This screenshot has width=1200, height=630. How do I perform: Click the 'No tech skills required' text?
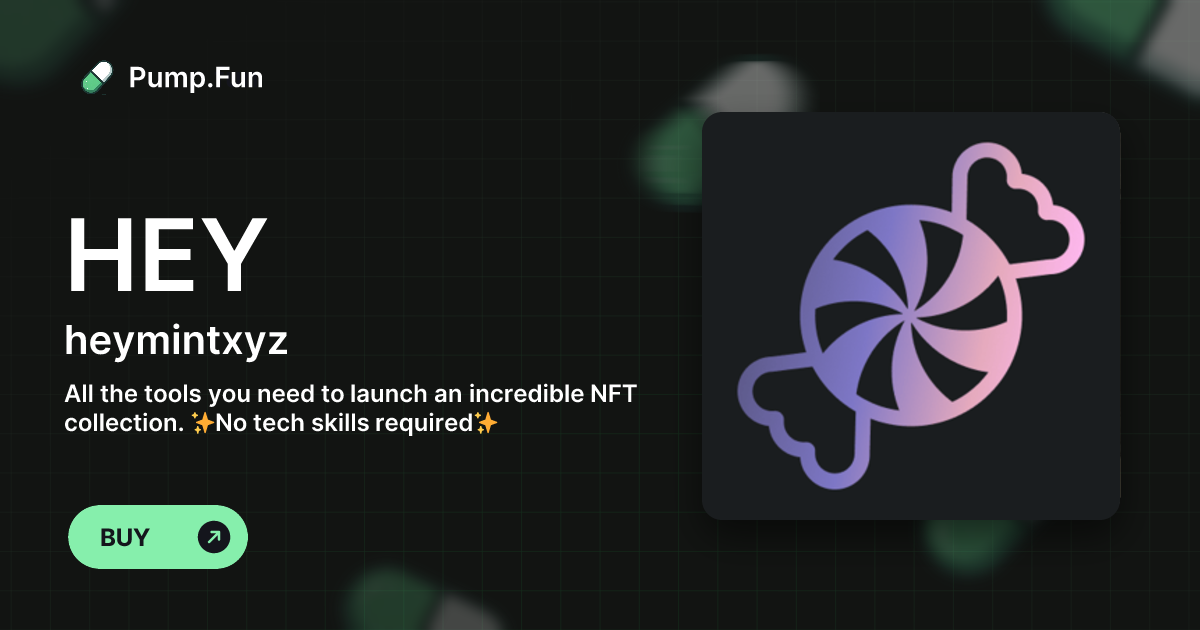click(345, 423)
